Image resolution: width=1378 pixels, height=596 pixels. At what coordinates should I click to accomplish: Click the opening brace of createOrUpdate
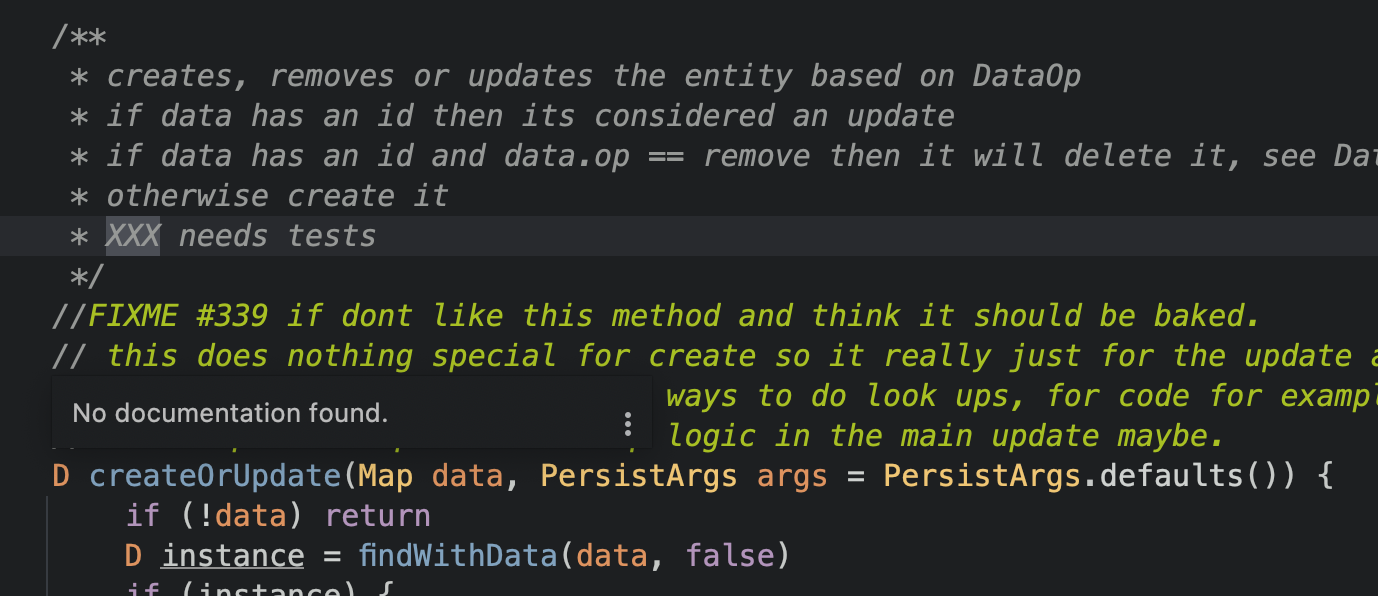click(1323, 475)
